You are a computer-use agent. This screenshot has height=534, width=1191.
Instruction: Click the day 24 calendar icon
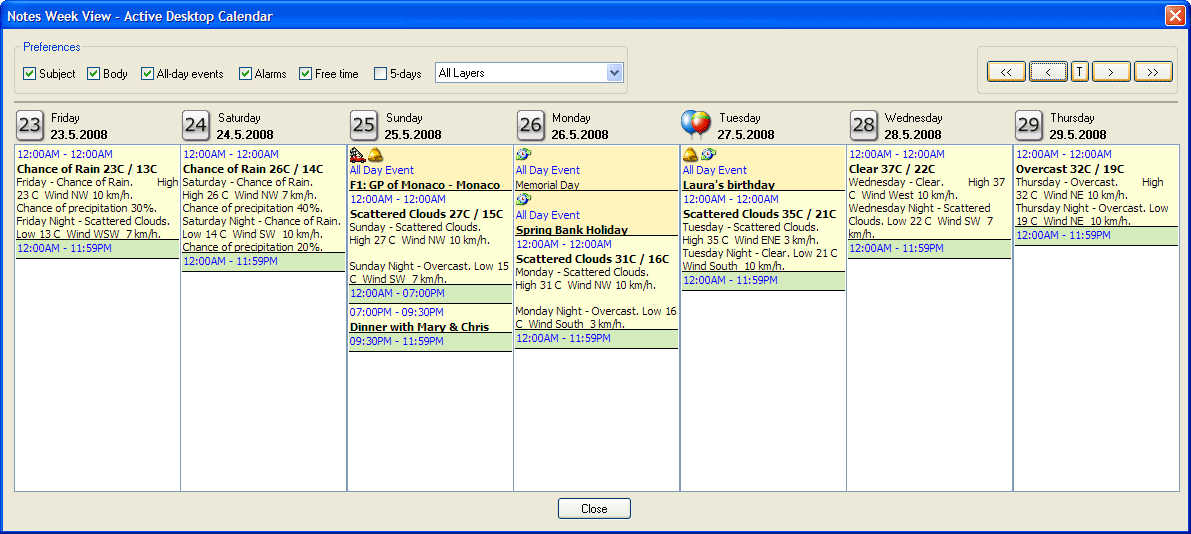coord(197,125)
